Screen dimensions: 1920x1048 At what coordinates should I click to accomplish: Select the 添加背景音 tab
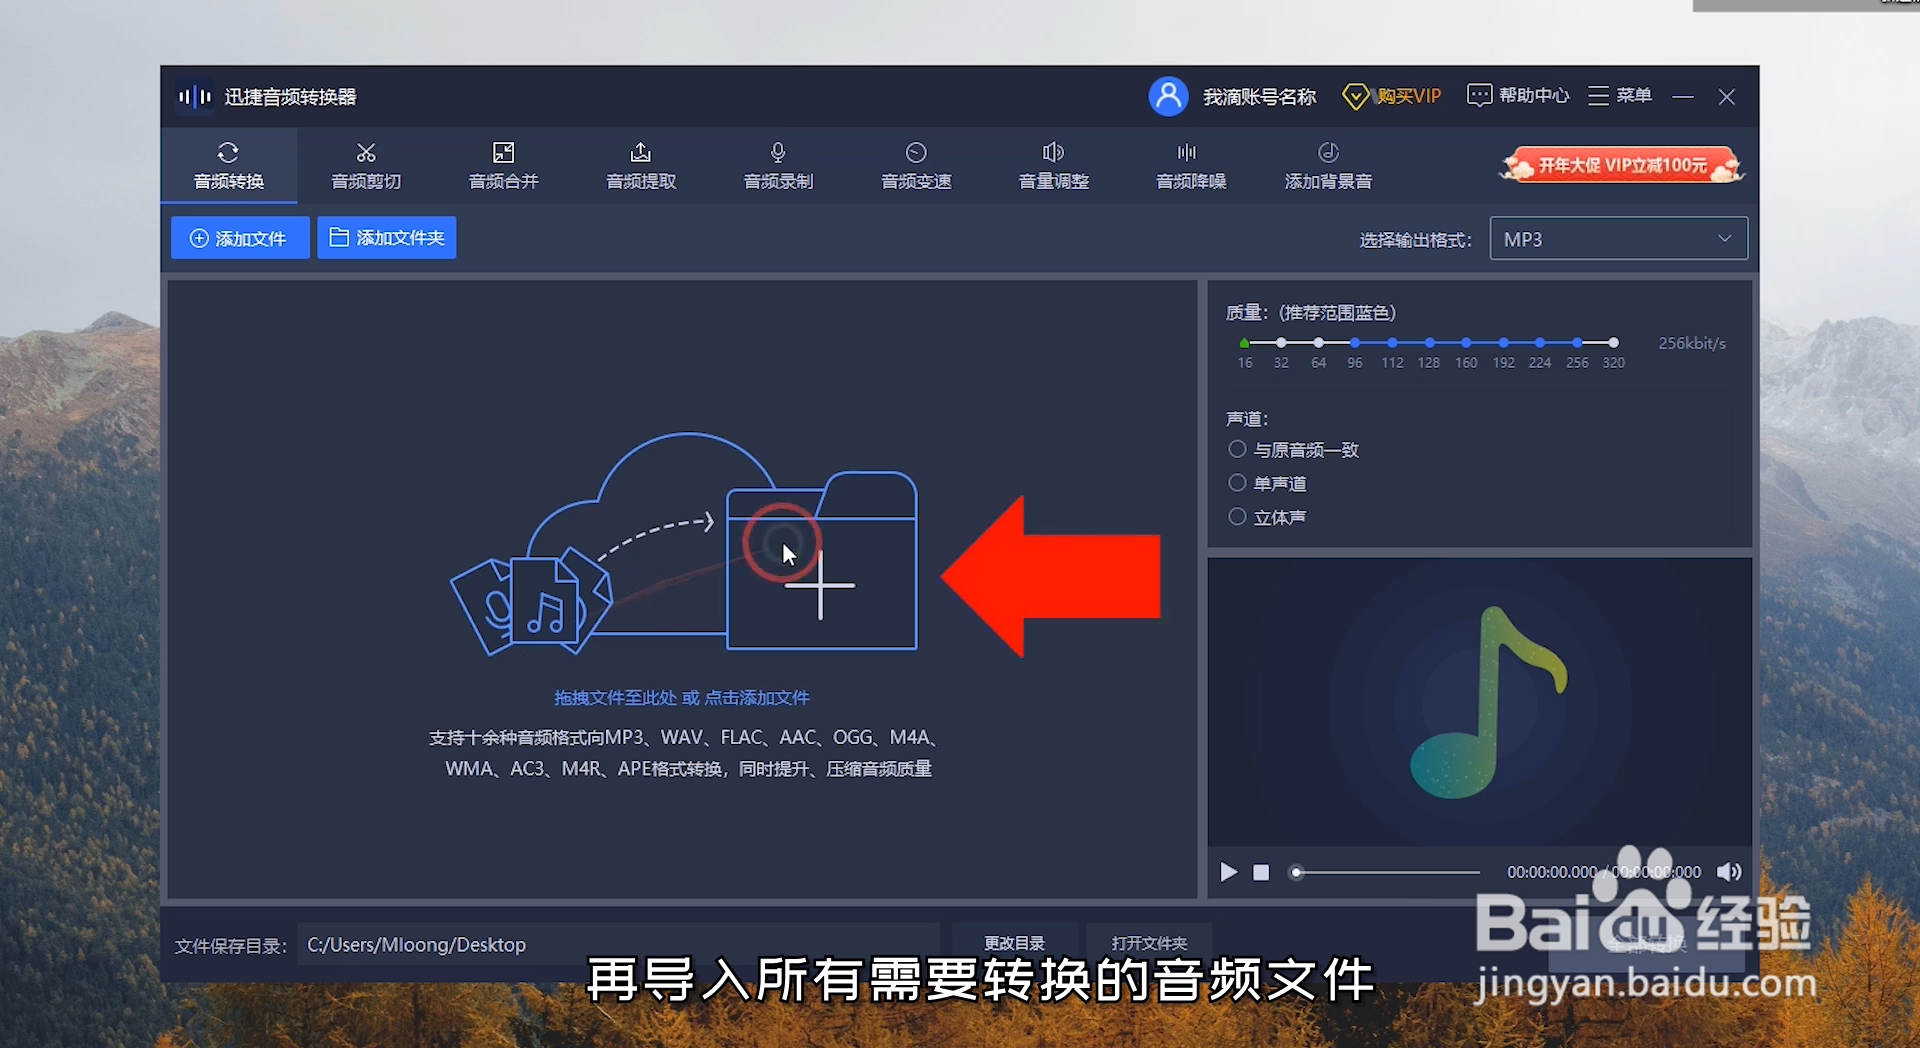click(x=1328, y=166)
